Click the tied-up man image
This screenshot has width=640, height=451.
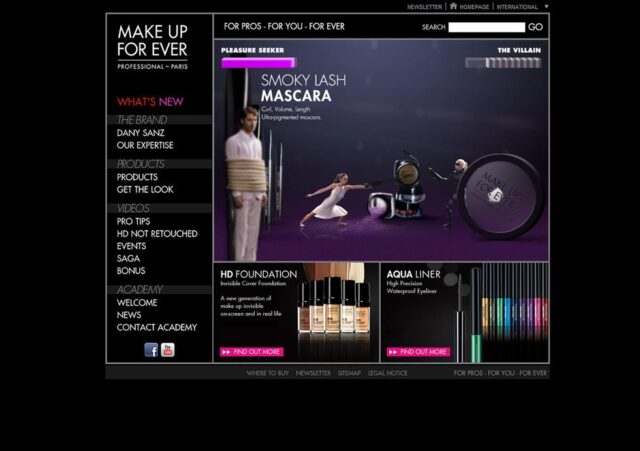click(x=246, y=184)
